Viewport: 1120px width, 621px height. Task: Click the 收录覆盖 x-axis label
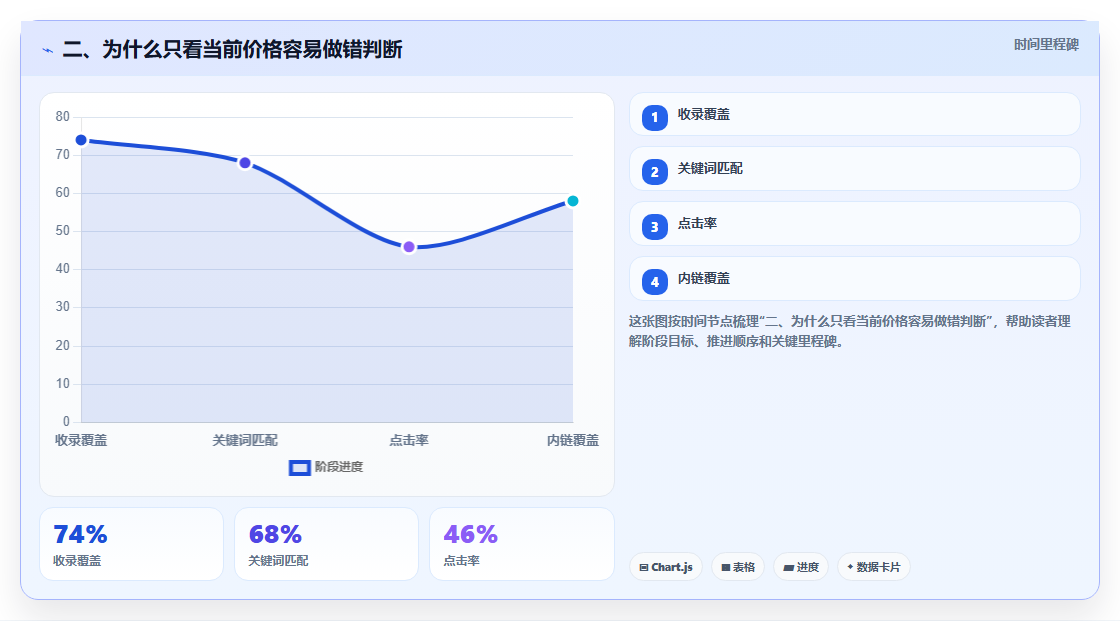coord(81,440)
